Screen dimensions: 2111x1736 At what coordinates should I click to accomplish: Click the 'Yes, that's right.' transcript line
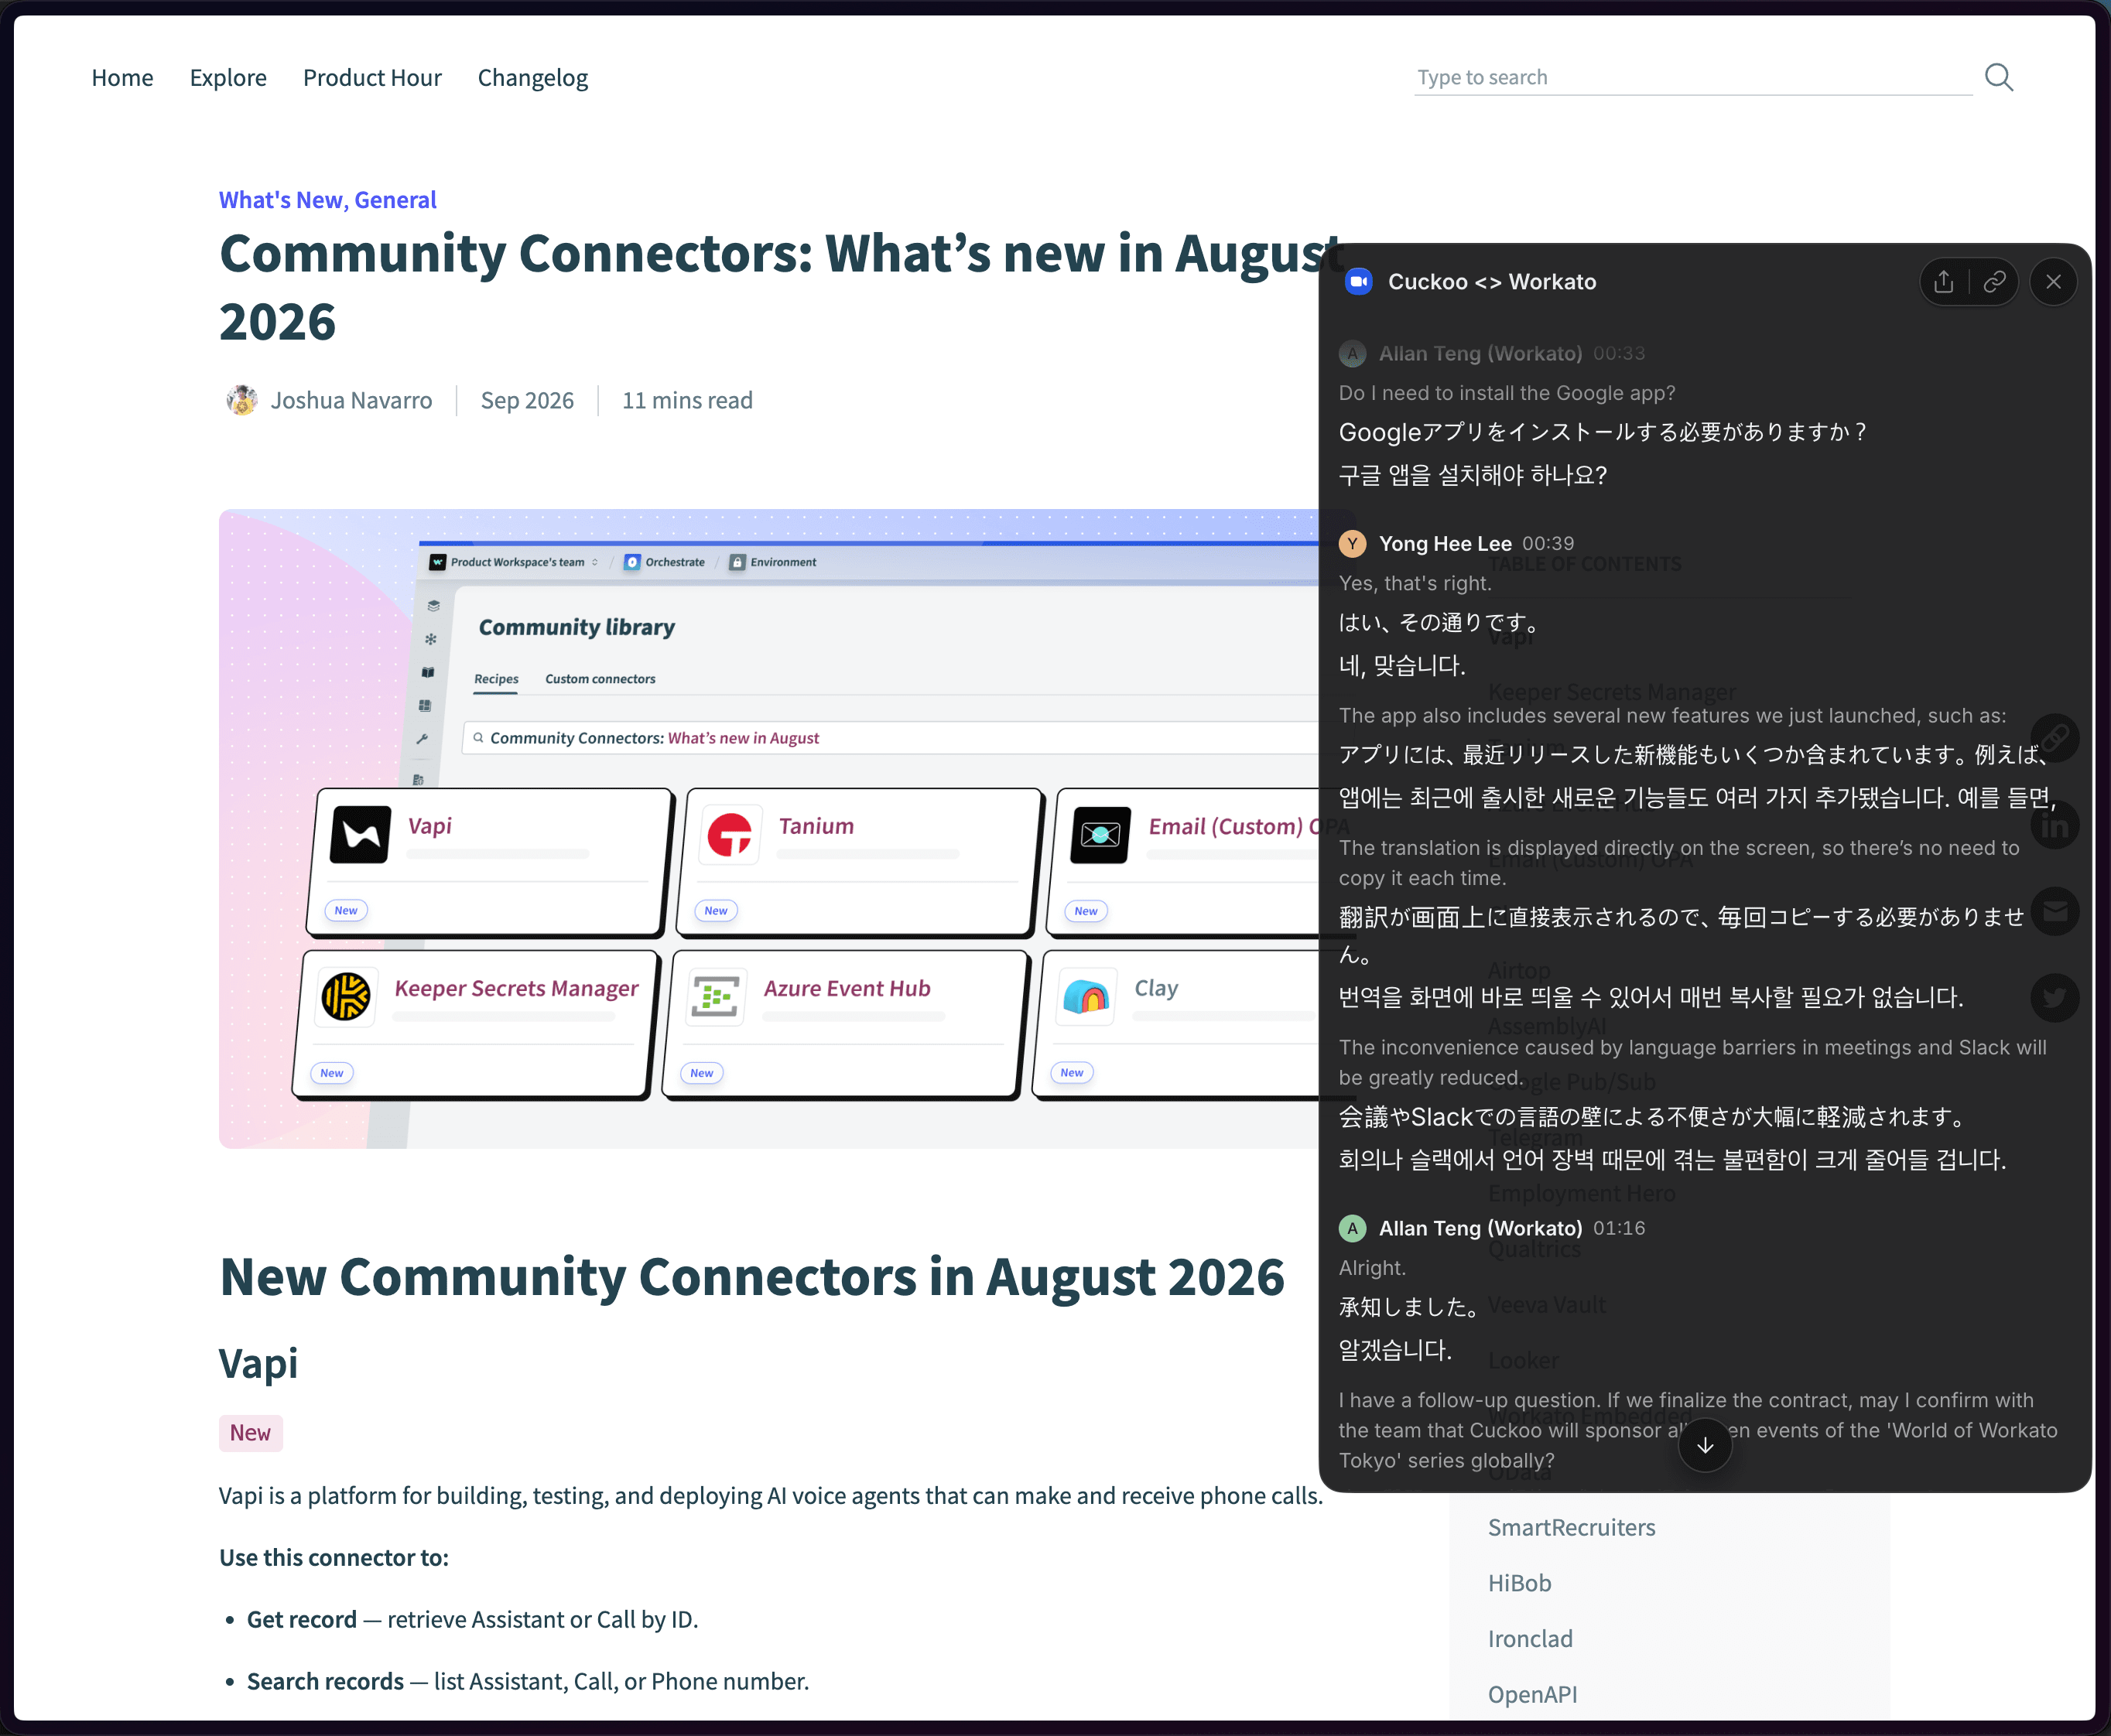pyautogui.click(x=1414, y=583)
